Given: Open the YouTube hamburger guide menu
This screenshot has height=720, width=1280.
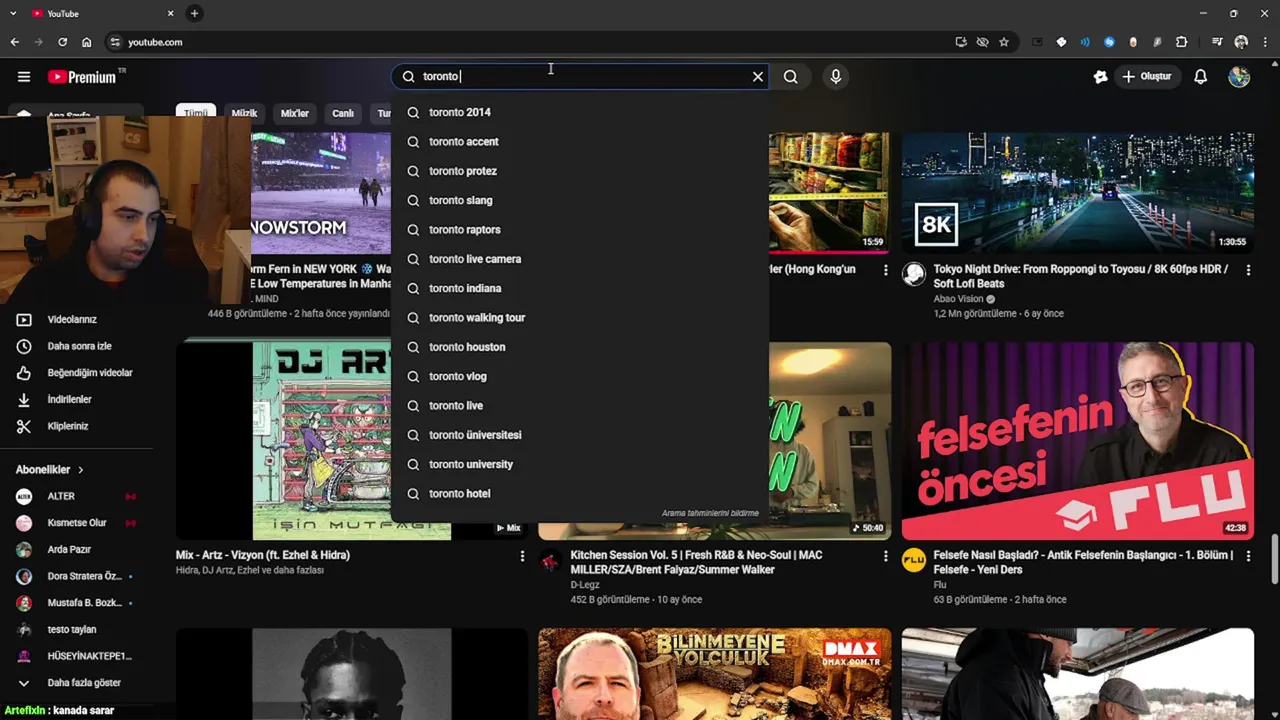Looking at the screenshot, I should 24,76.
